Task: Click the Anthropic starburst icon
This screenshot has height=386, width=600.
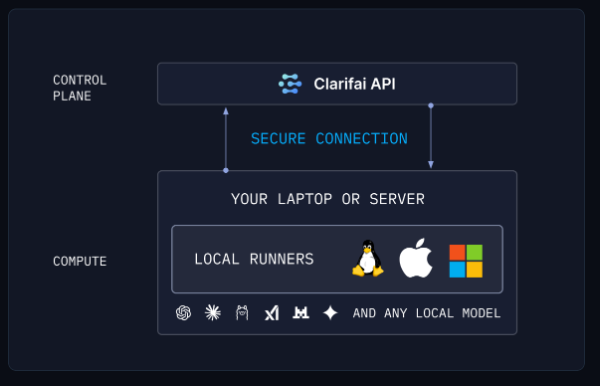Action: tap(213, 313)
